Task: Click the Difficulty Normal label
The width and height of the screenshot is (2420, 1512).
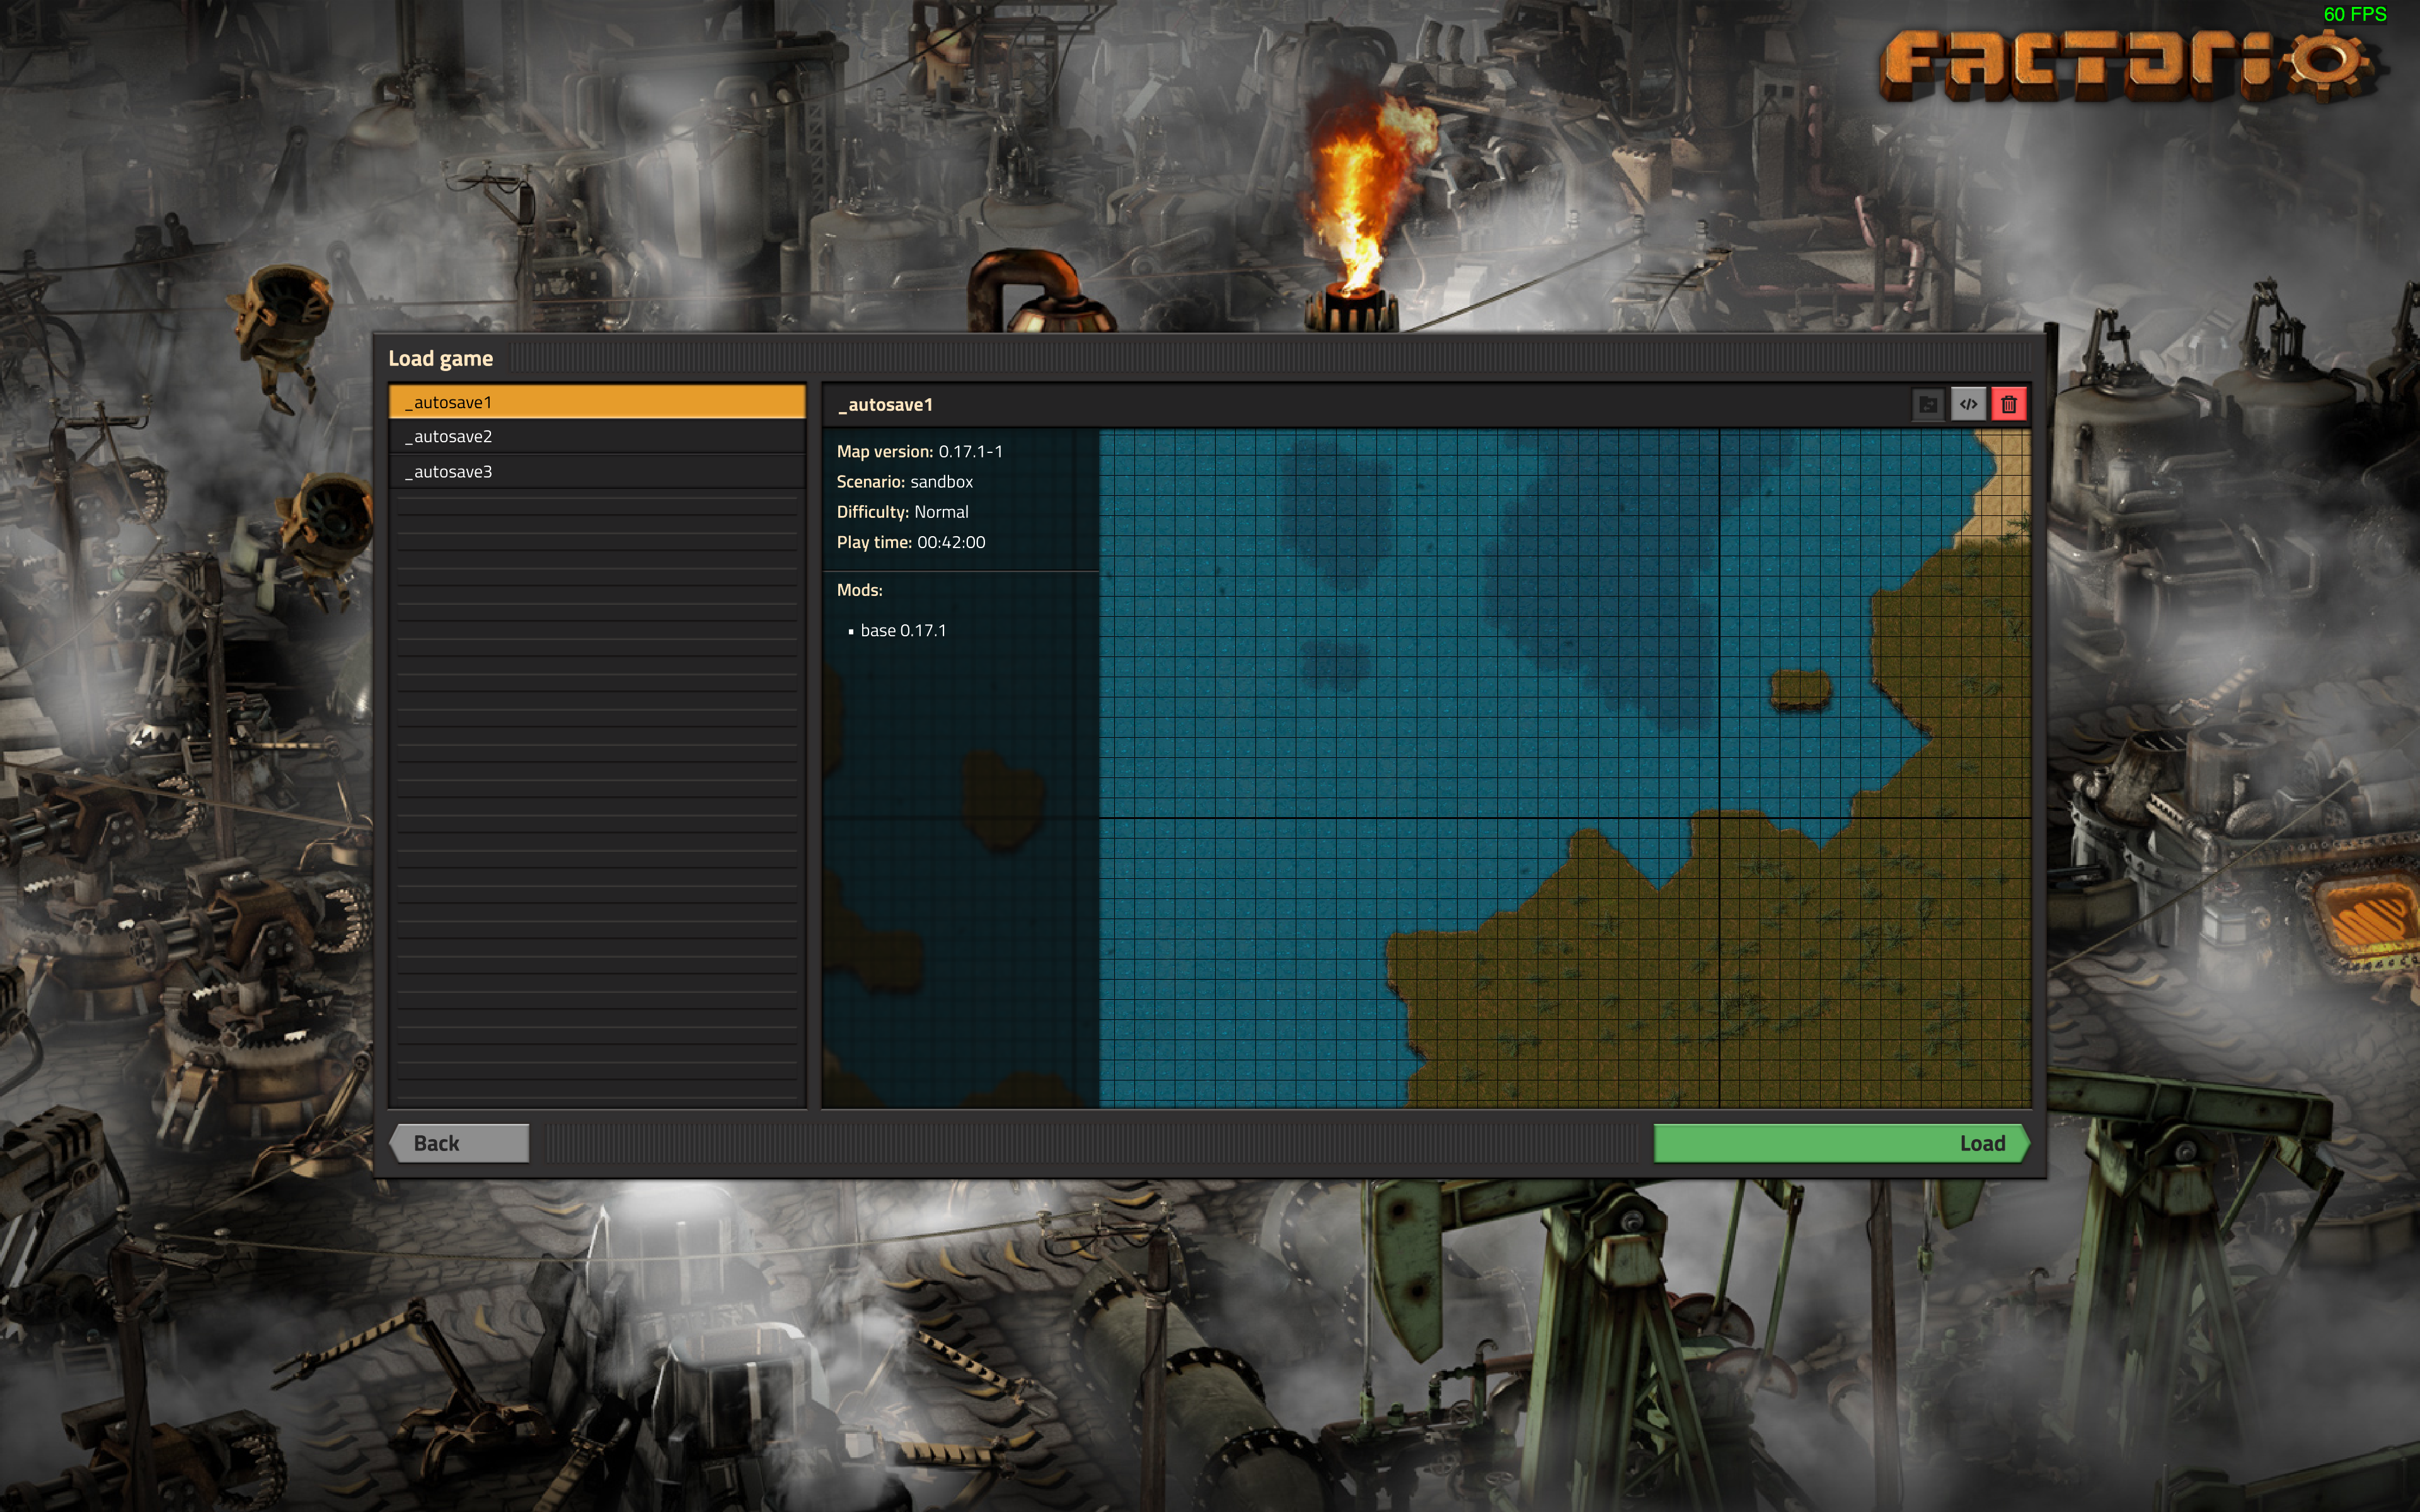Action: [x=902, y=512]
